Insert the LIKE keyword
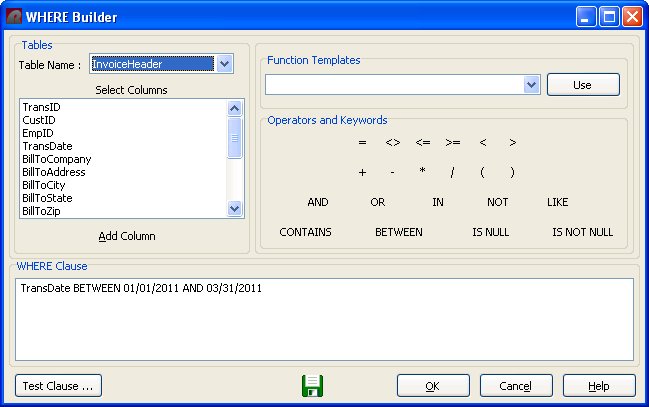 point(557,202)
